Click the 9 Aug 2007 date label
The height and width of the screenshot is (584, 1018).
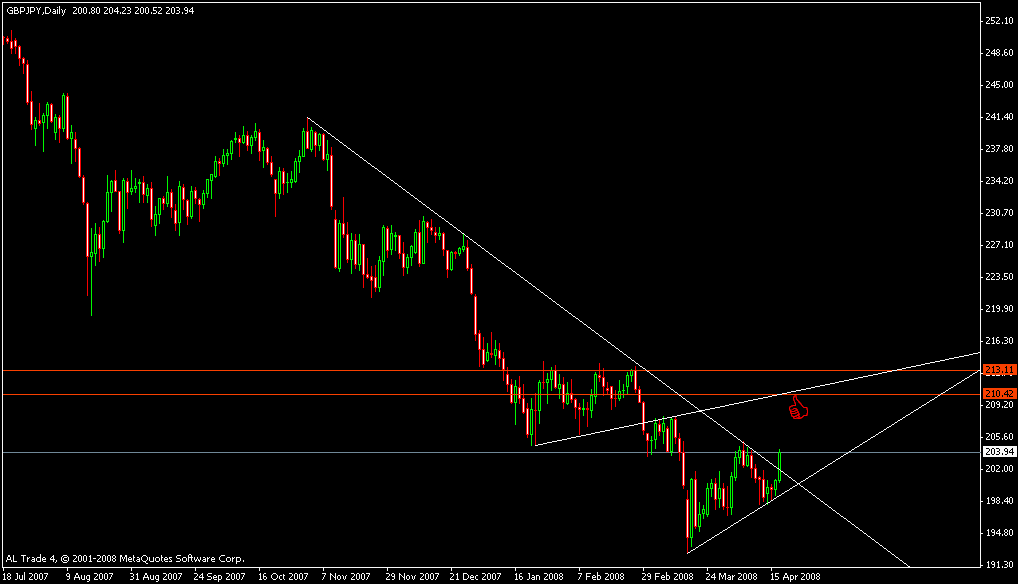[90, 576]
